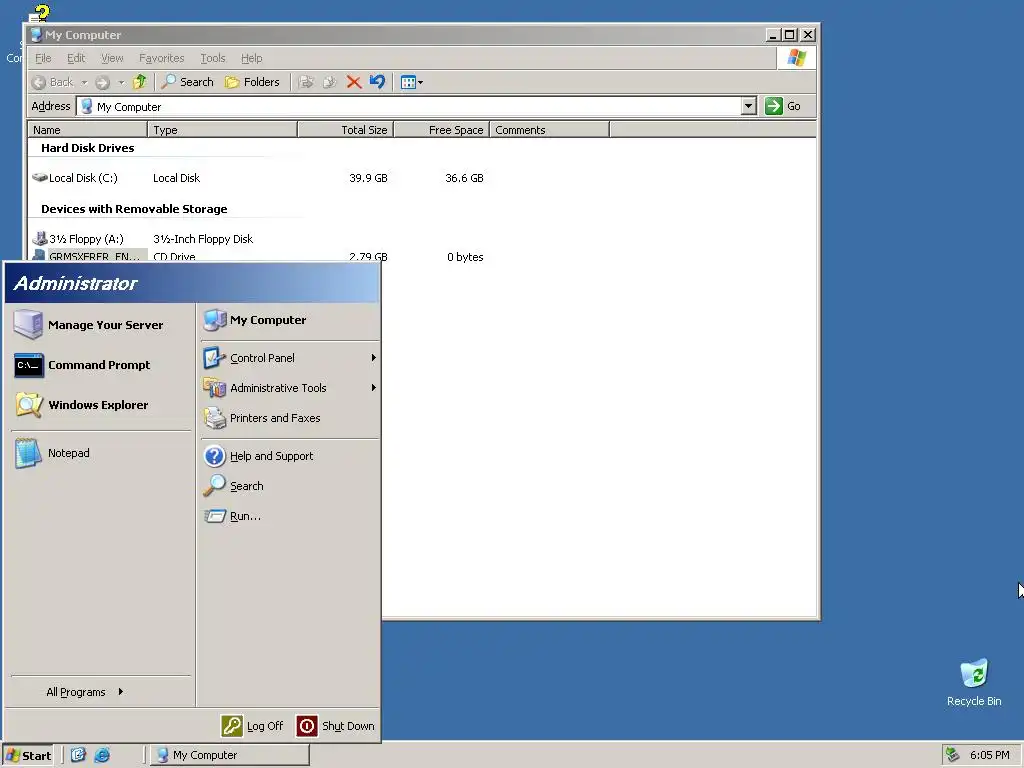
Task: Sort by the Free Space column header
Action: [x=441, y=130]
